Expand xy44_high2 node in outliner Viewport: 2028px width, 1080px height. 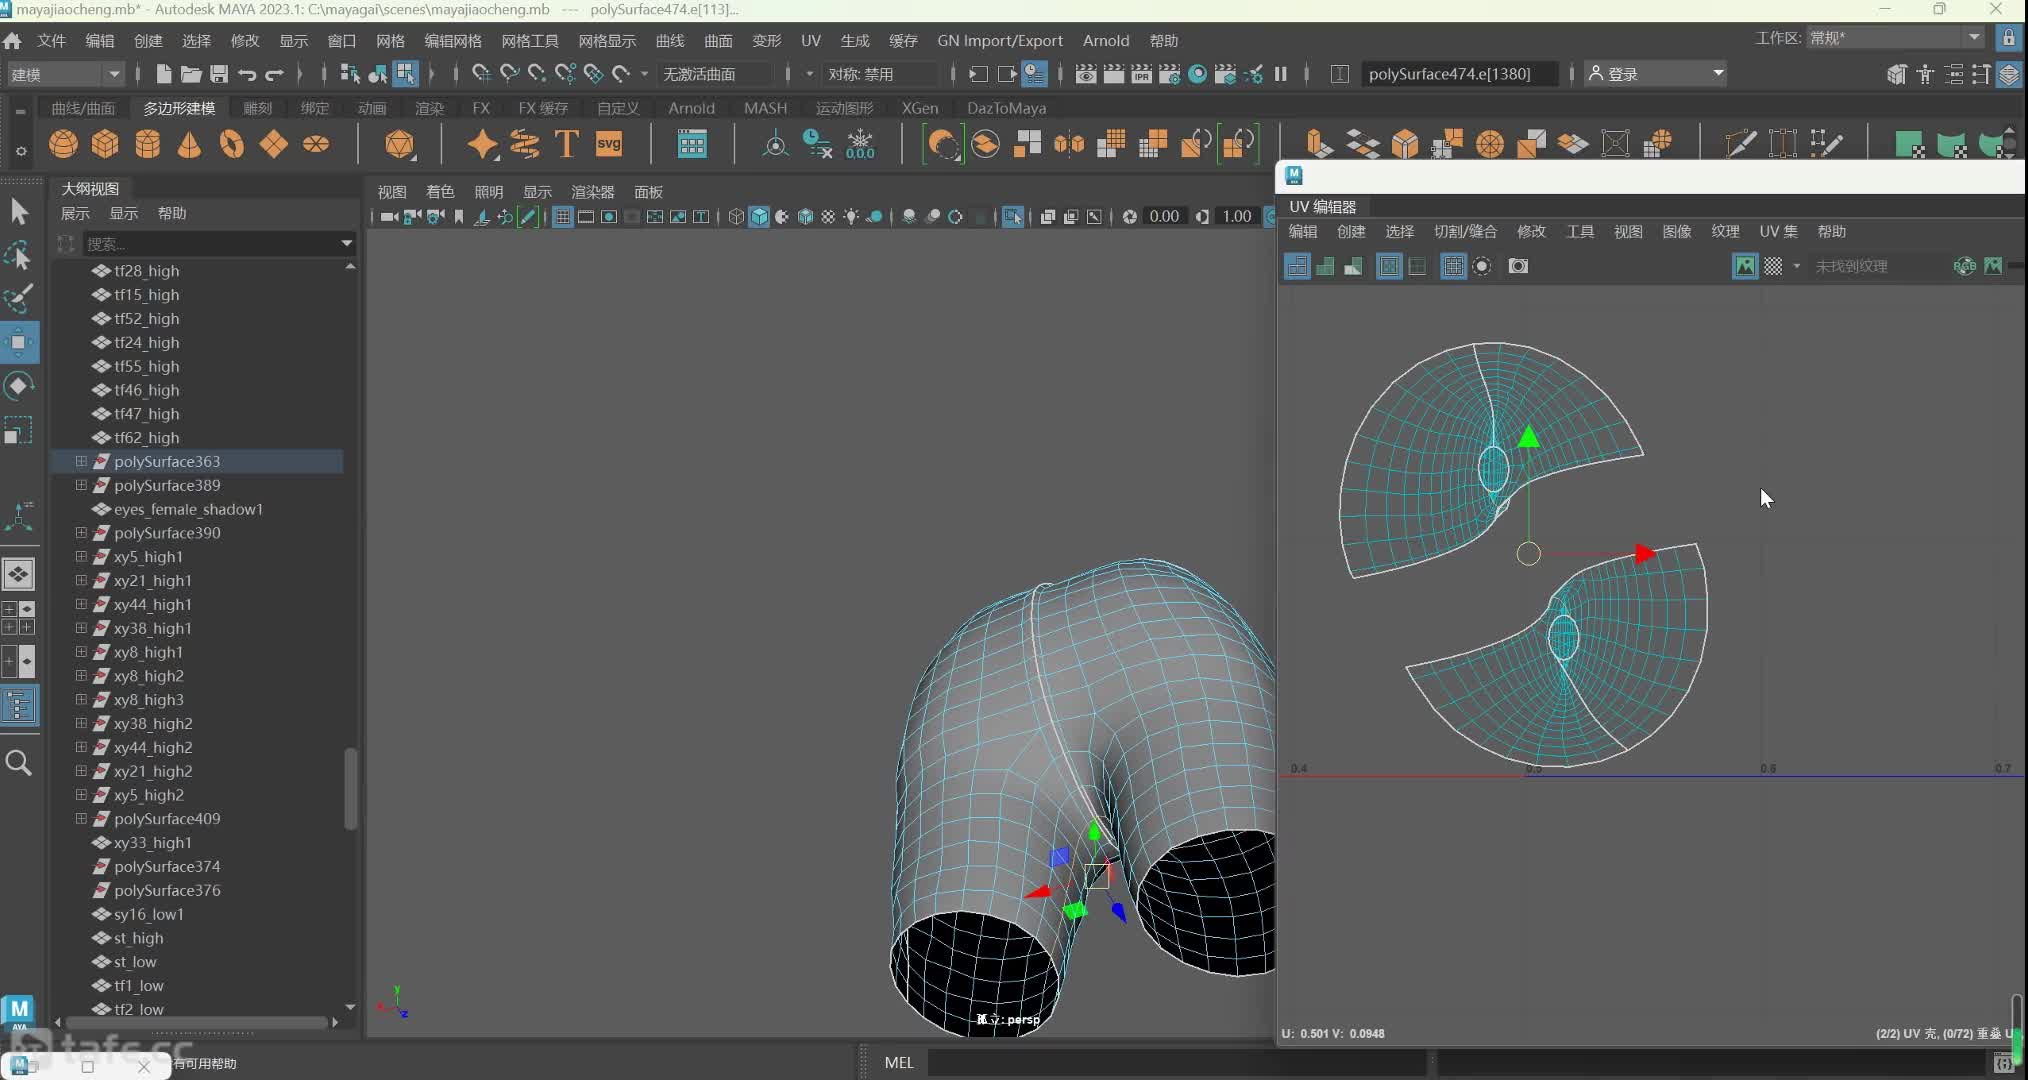coord(81,747)
